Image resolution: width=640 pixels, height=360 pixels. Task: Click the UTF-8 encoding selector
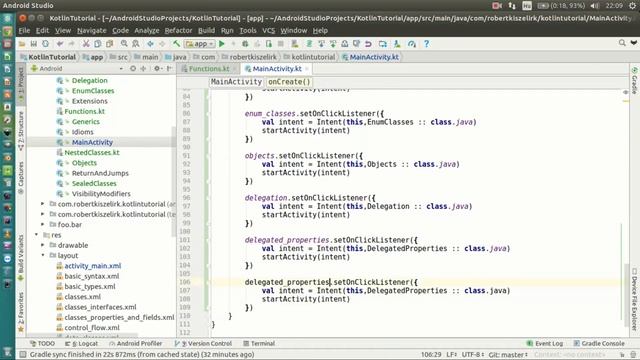[473, 355]
